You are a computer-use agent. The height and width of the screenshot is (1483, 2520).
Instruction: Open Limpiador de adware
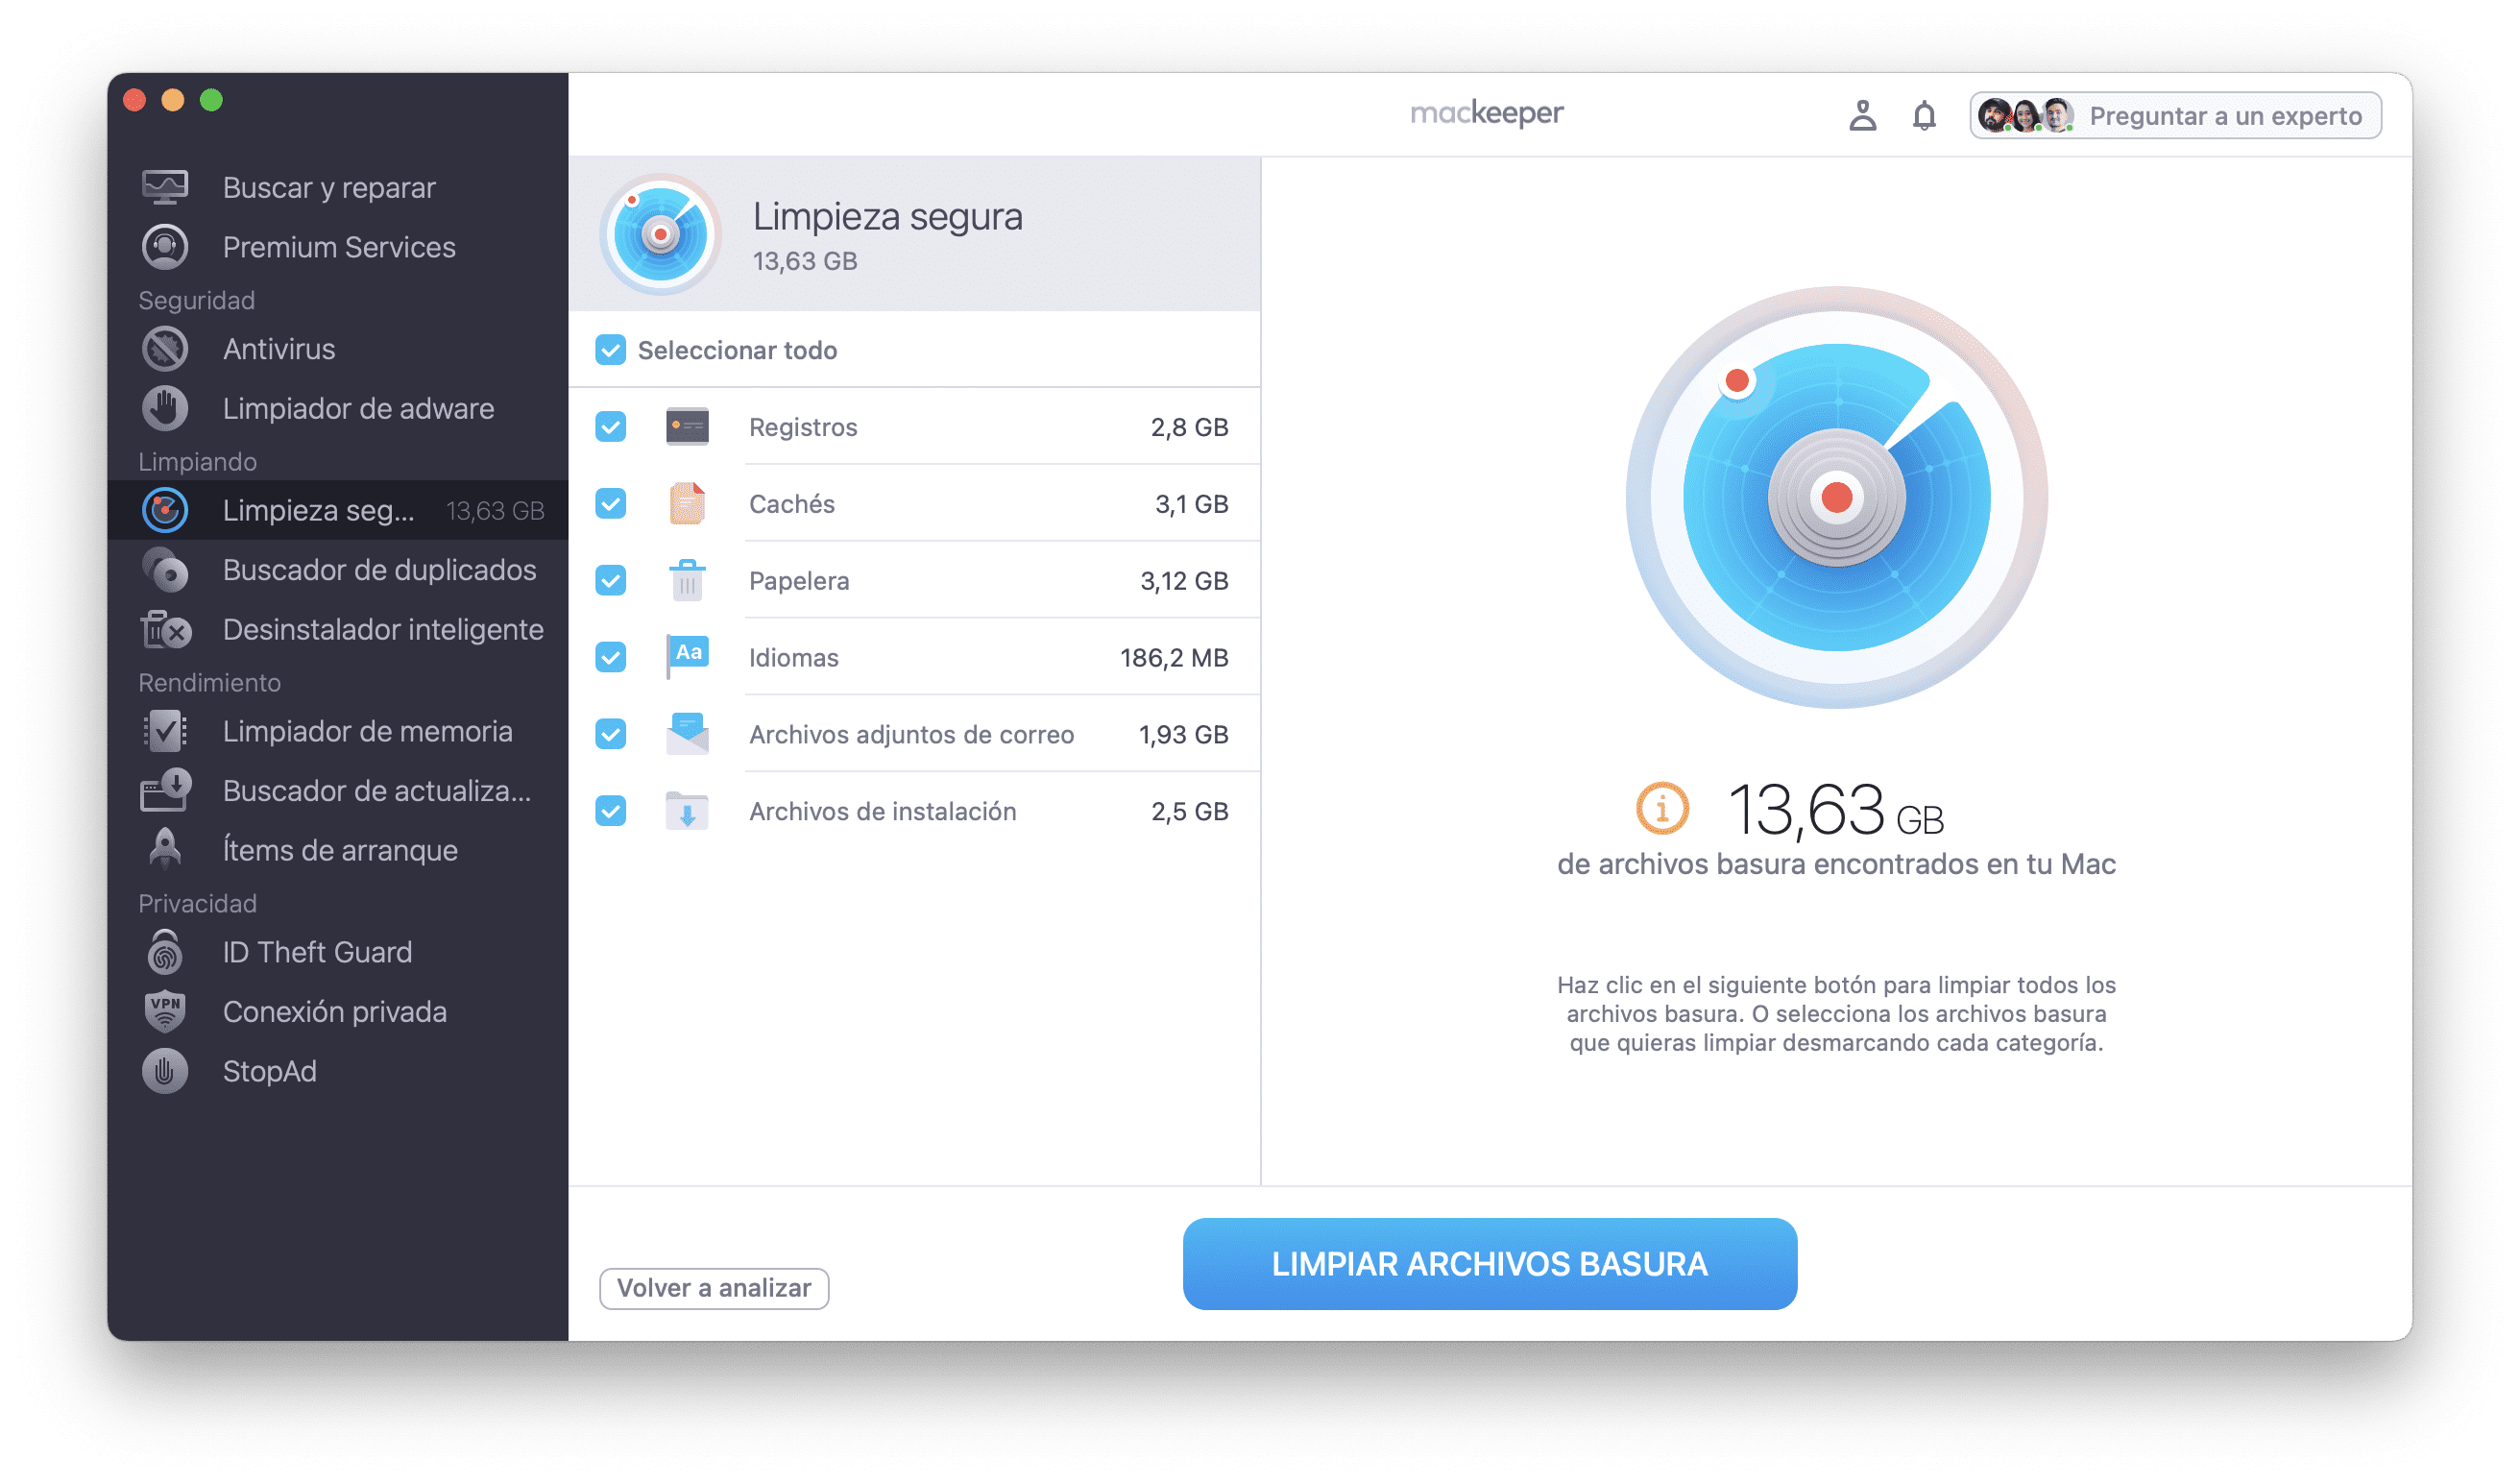pos(338,408)
